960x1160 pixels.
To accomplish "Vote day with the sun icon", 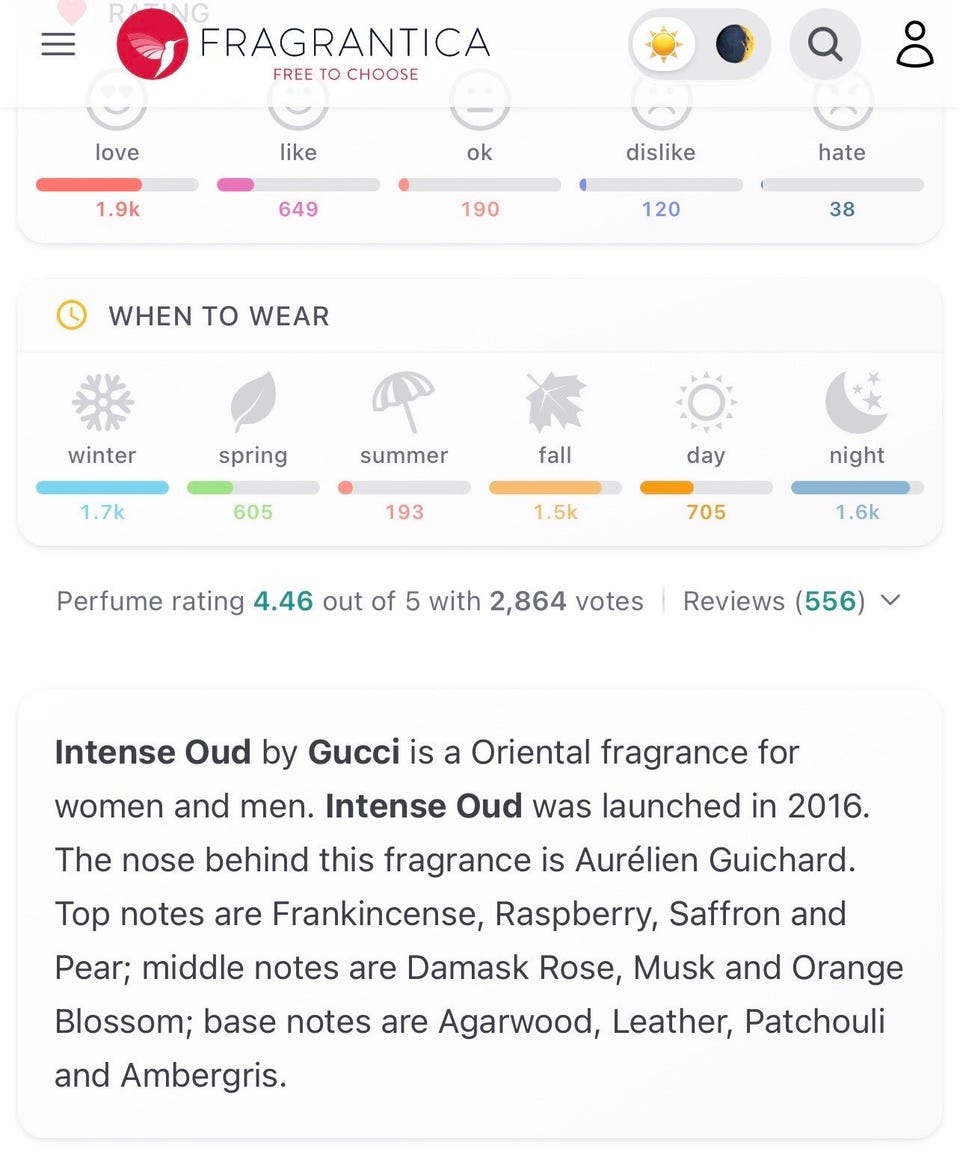I will pyautogui.click(x=706, y=402).
